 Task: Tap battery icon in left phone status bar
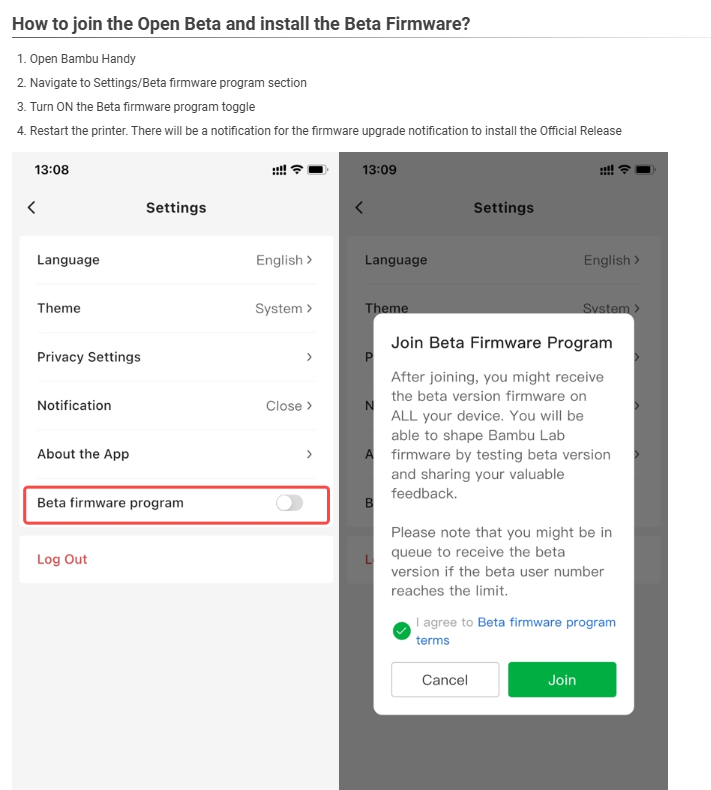[317, 169]
